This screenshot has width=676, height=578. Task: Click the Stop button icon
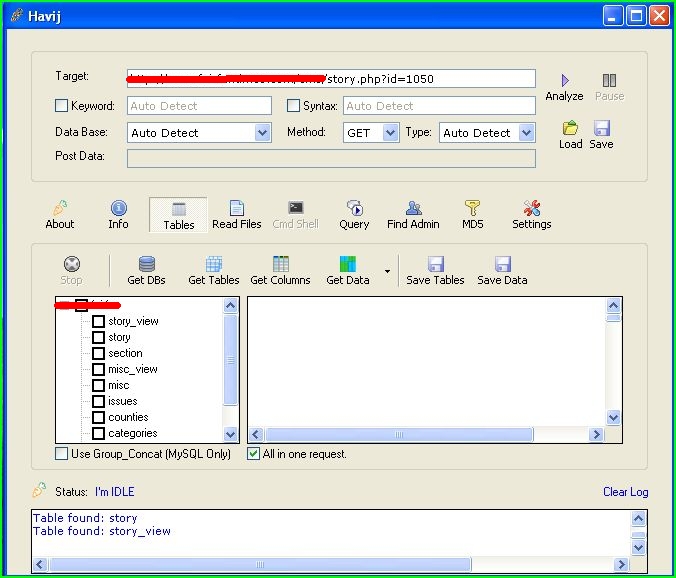pyautogui.click(x=72, y=264)
